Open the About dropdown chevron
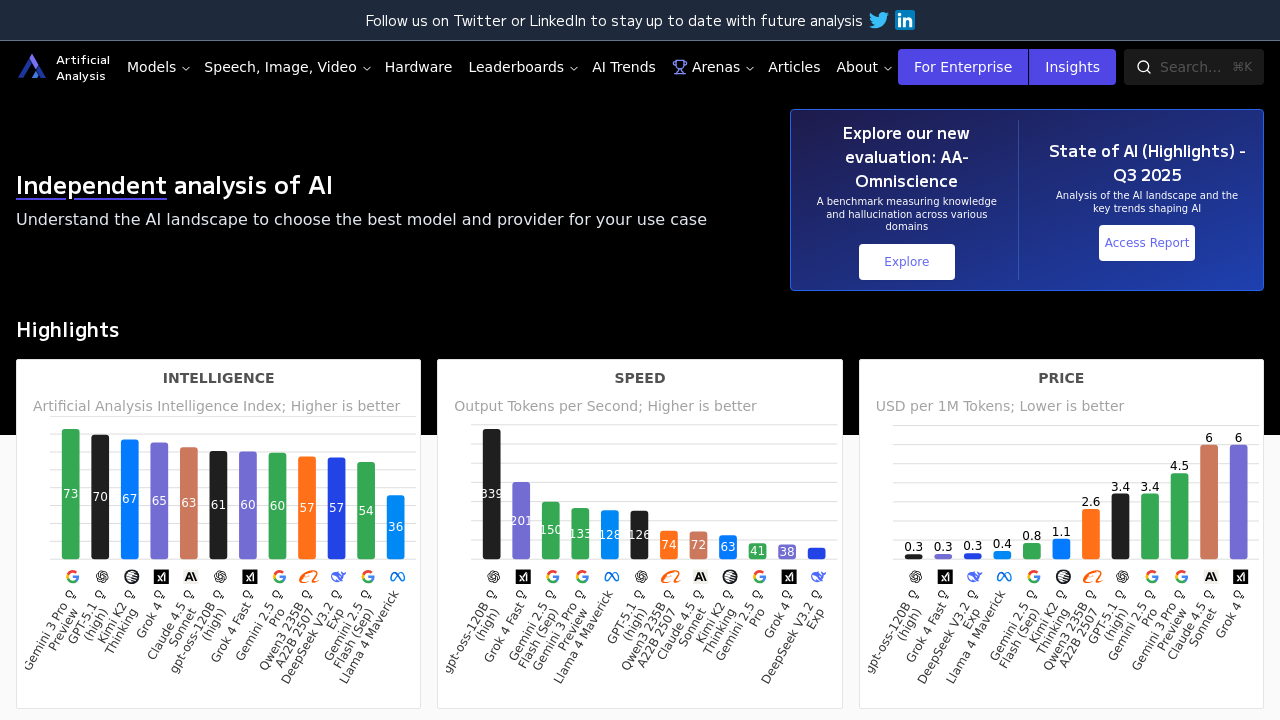 click(886, 67)
